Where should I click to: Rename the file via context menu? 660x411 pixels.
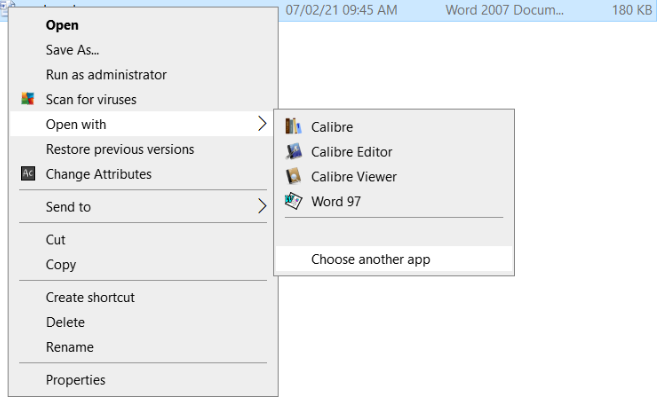point(70,347)
